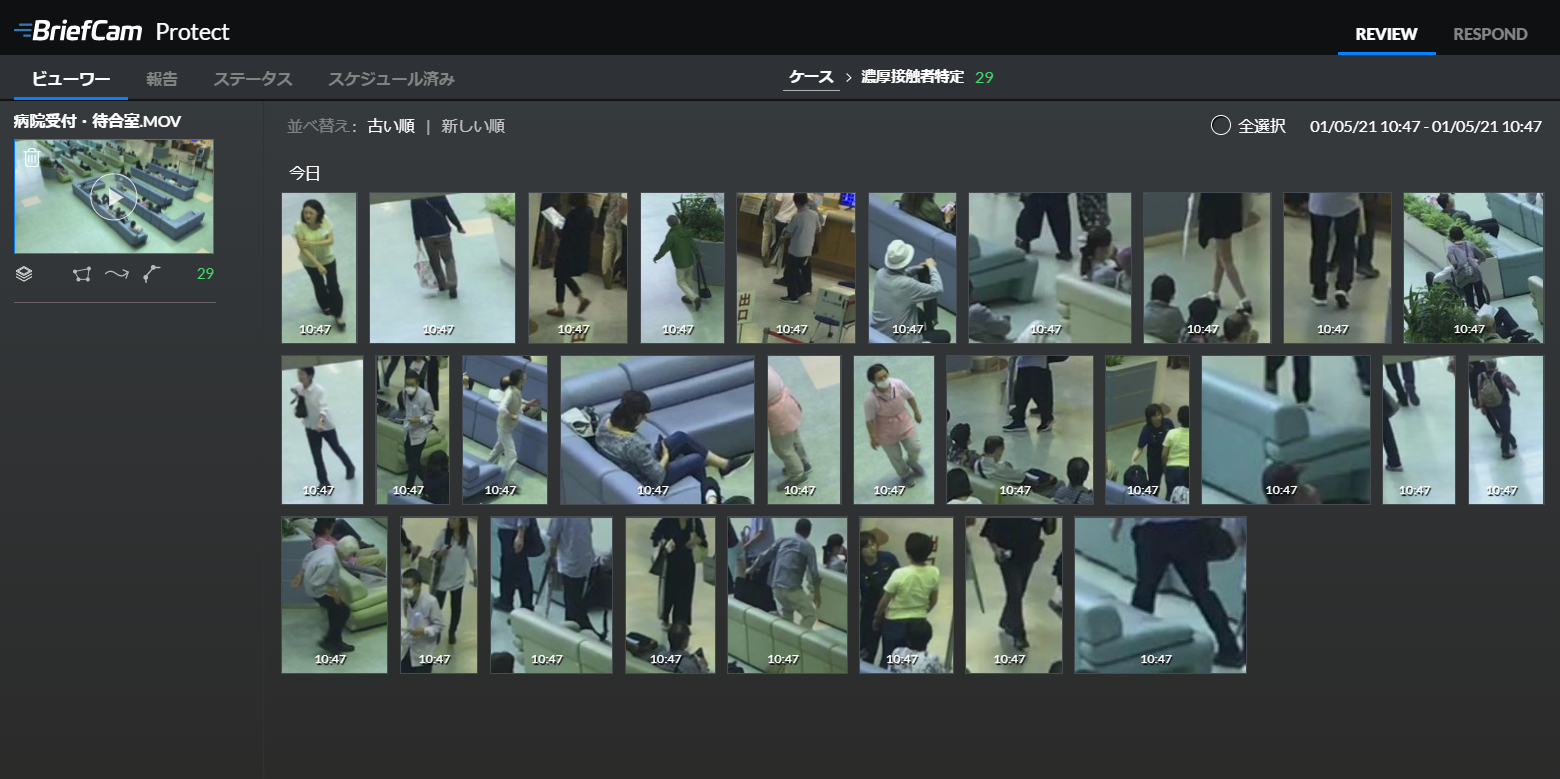Open the 報告 tab
This screenshot has width=1560, height=779.
click(x=161, y=79)
